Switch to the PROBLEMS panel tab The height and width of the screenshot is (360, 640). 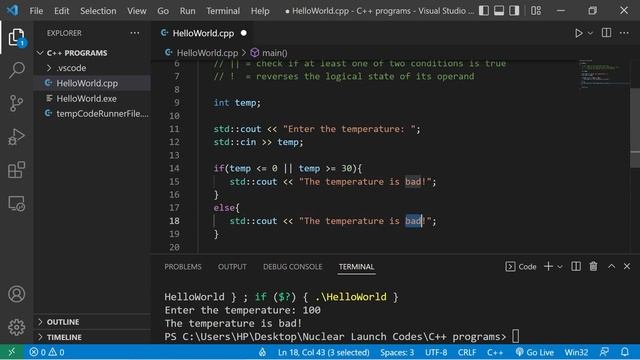183,267
